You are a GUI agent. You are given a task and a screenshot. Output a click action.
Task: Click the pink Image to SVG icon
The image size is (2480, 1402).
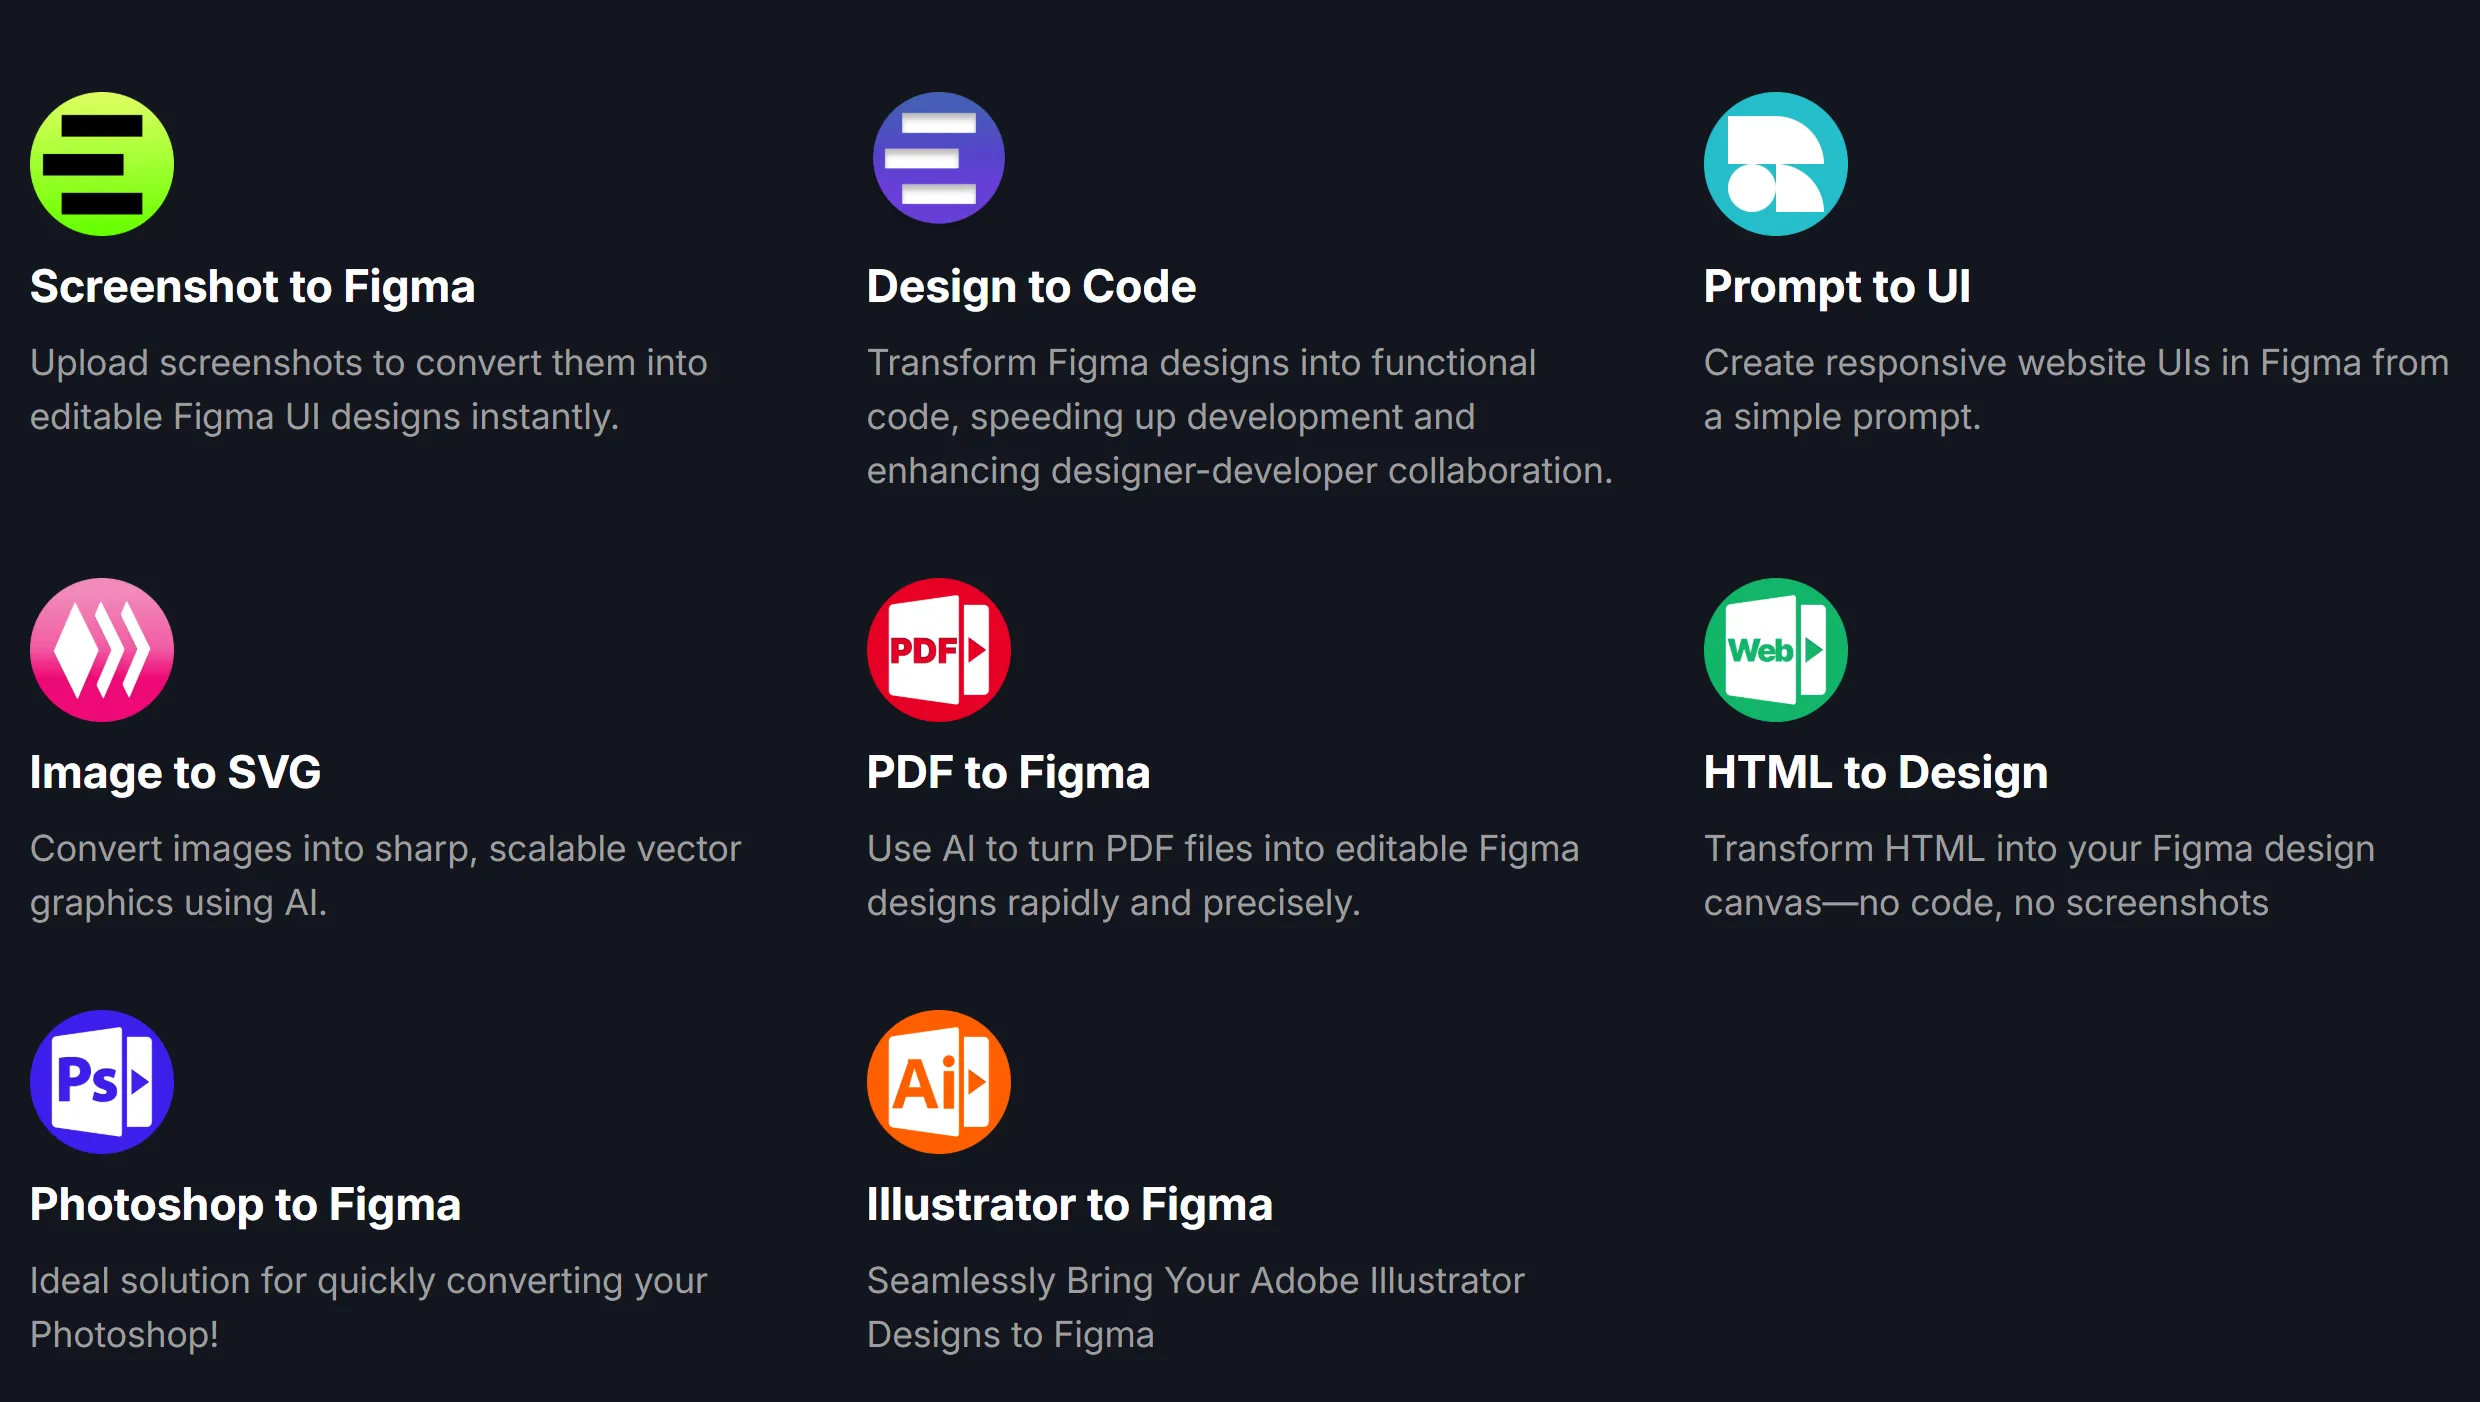(102, 650)
